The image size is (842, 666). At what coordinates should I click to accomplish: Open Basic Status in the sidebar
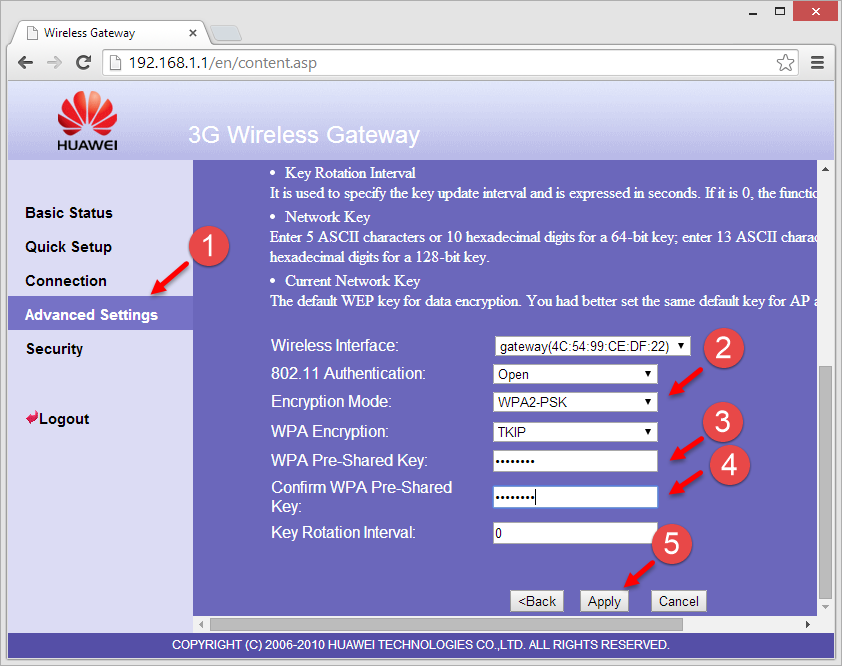[x=69, y=213]
